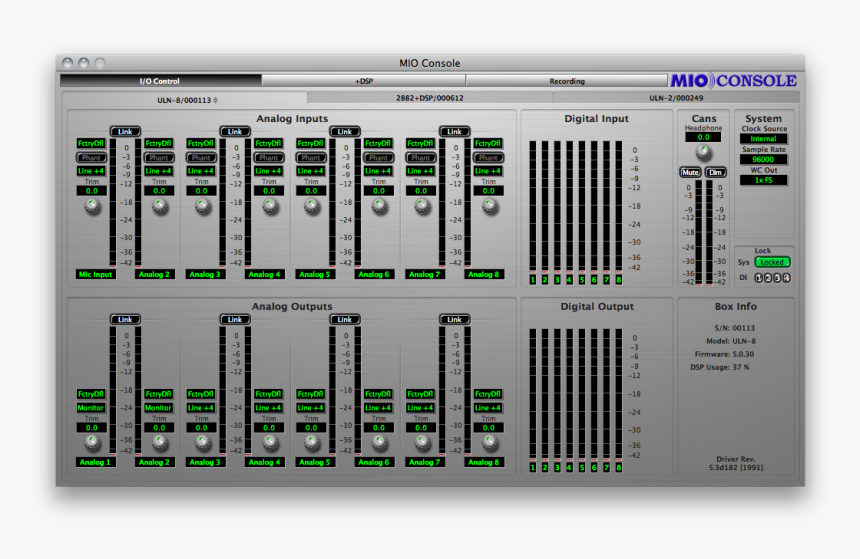860x559 pixels.
Task: Open Analog 8 input FctryDfl preset menu
Action: (x=488, y=143)
